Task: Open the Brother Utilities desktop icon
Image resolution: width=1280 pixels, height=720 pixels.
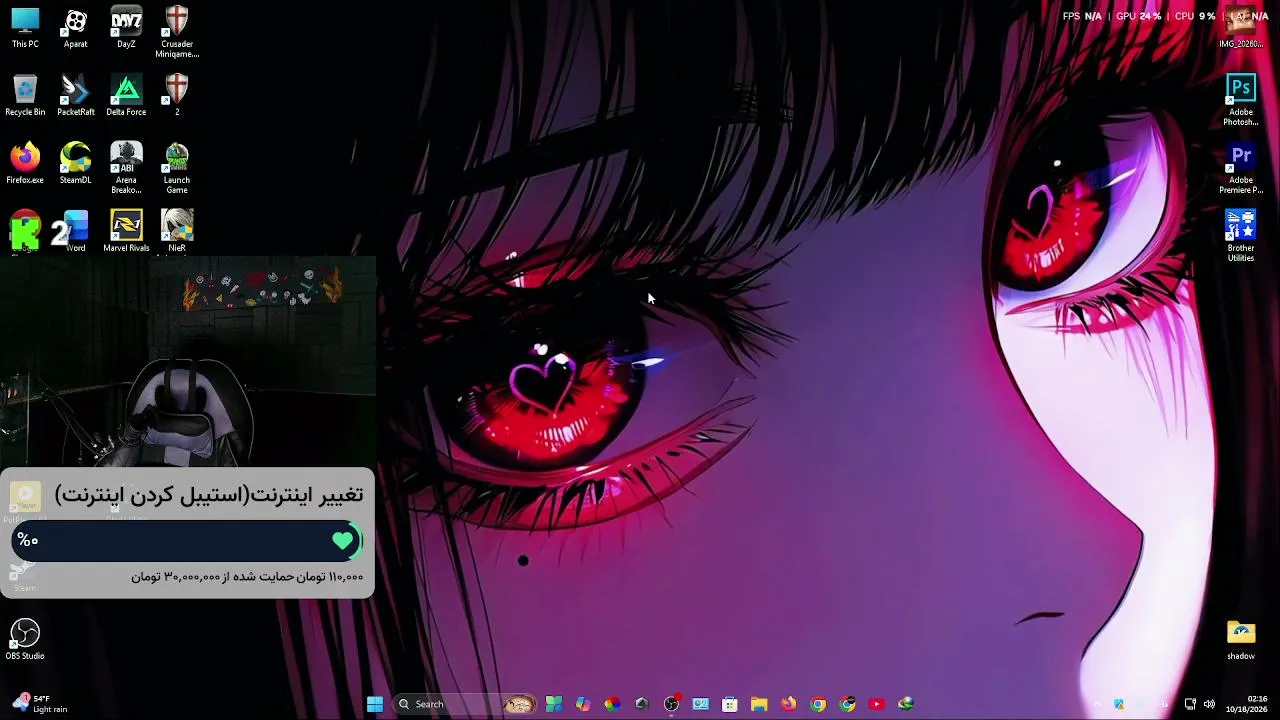Action: [x=1241, y=236]
